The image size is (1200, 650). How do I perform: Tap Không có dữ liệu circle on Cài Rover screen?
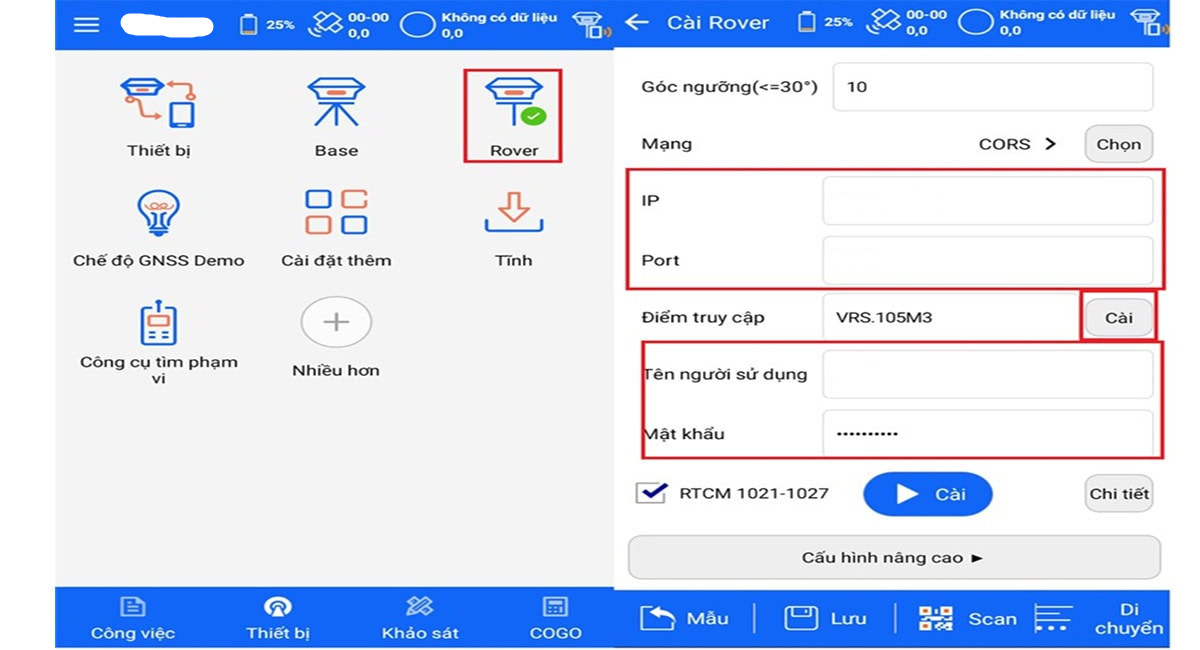pos(975,23)
